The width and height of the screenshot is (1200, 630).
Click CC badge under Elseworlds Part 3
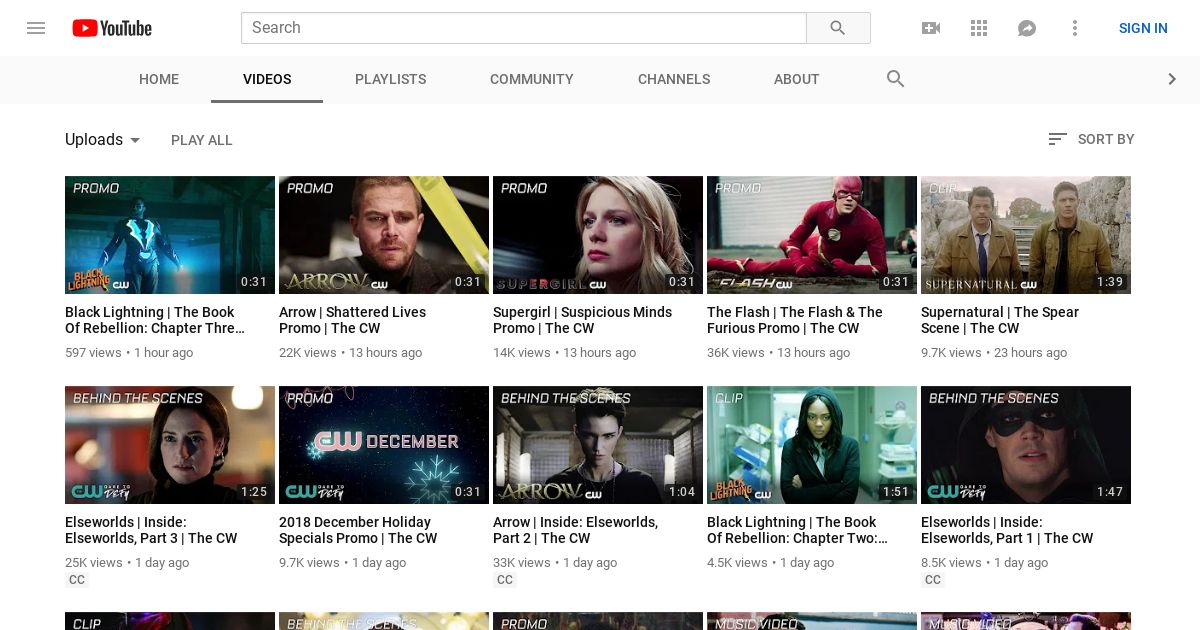(77, 580)
